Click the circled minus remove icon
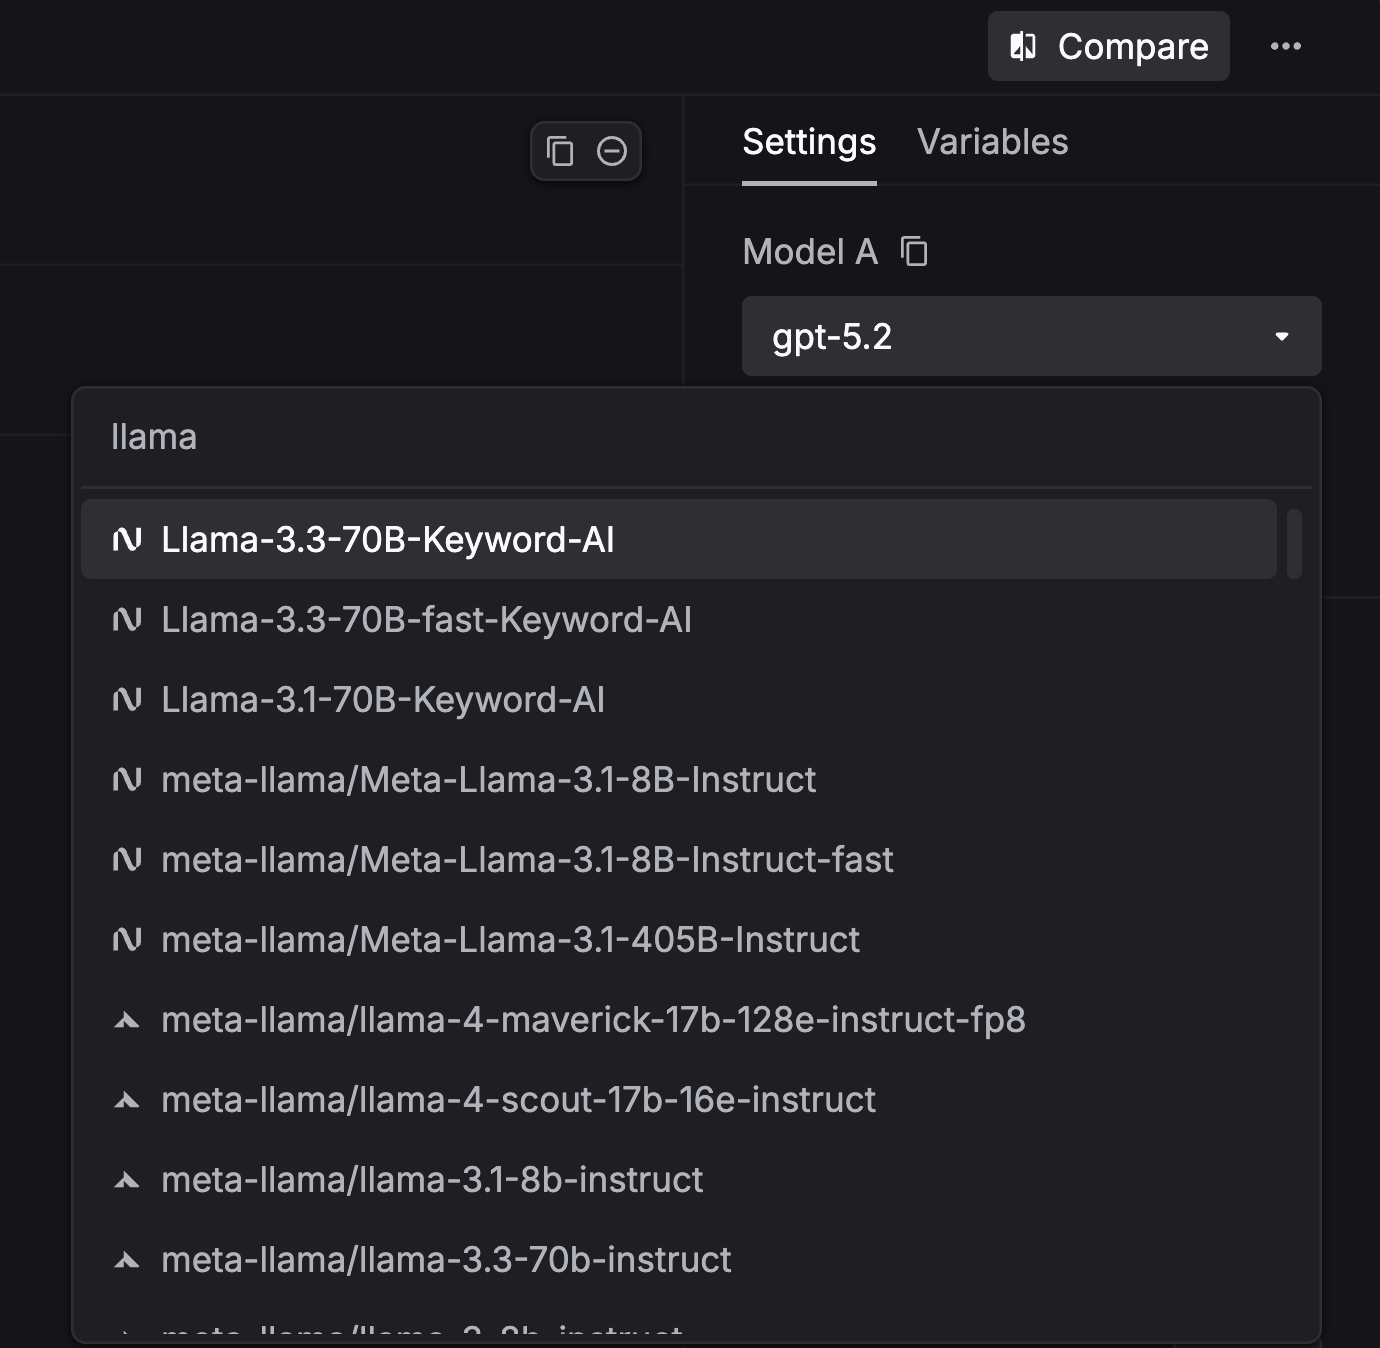The image size is (1380, 1348). pyautogui.click(x=612, y=151)
